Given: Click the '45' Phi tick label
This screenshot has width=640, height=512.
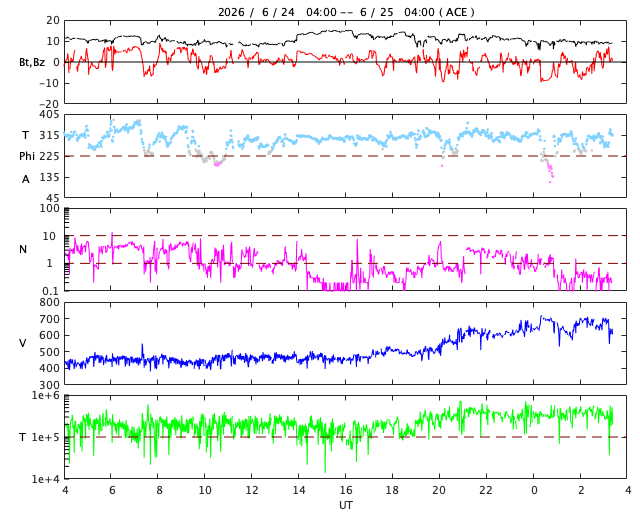Looking at the screenshot, I should (53, 198).
